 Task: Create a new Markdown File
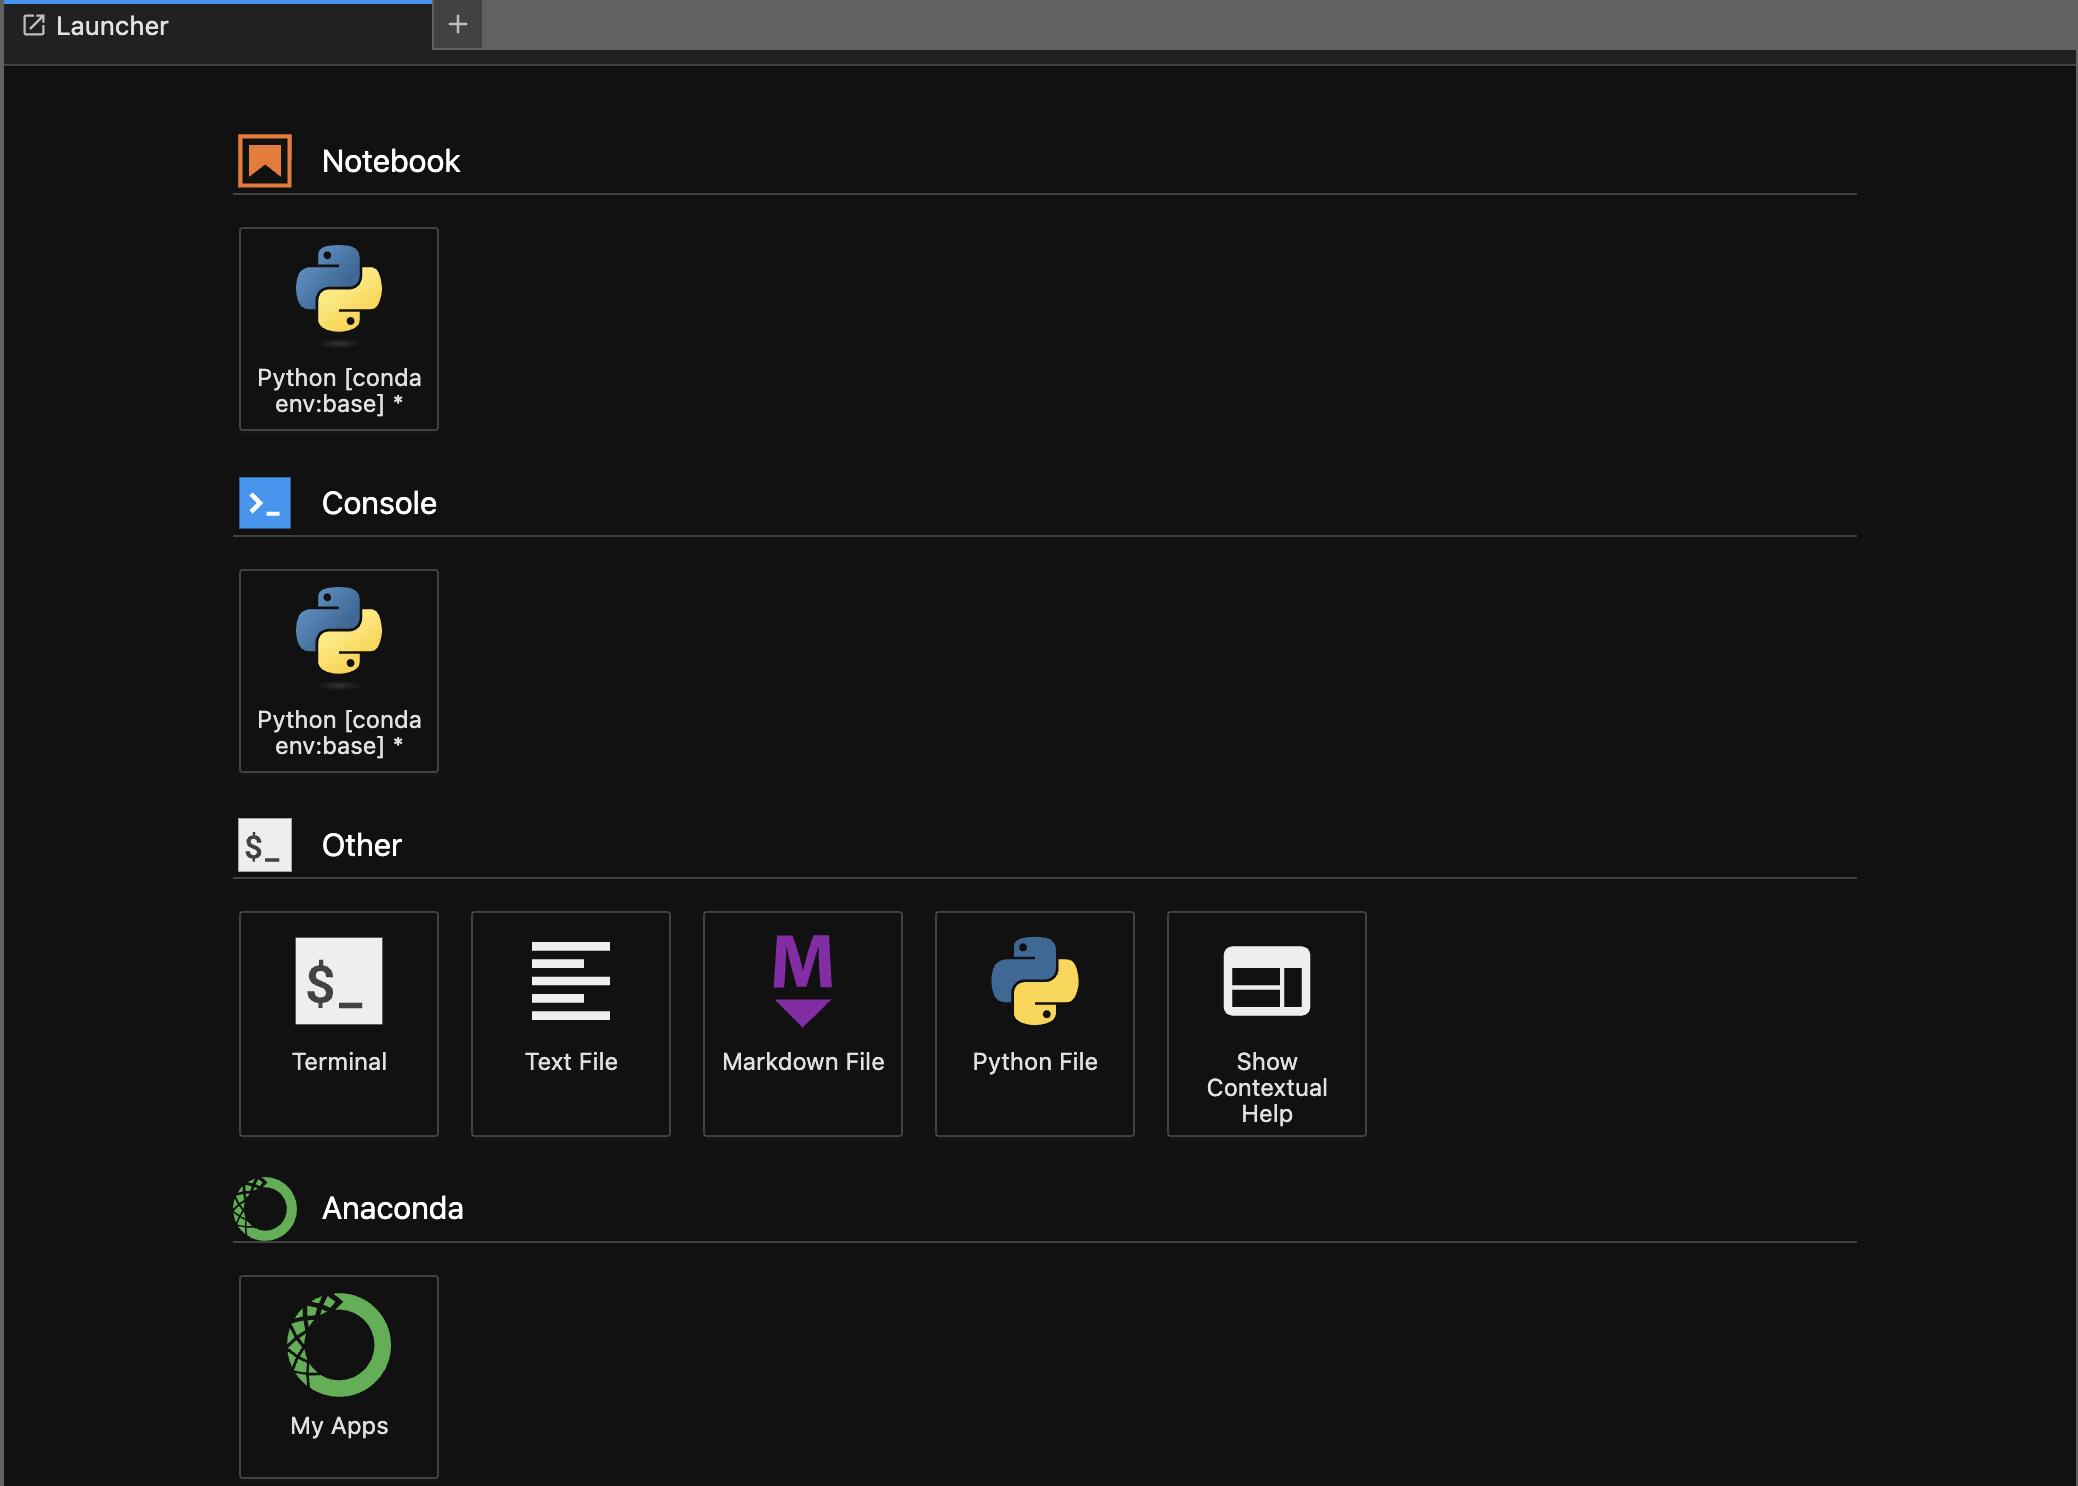point(802,1022)
